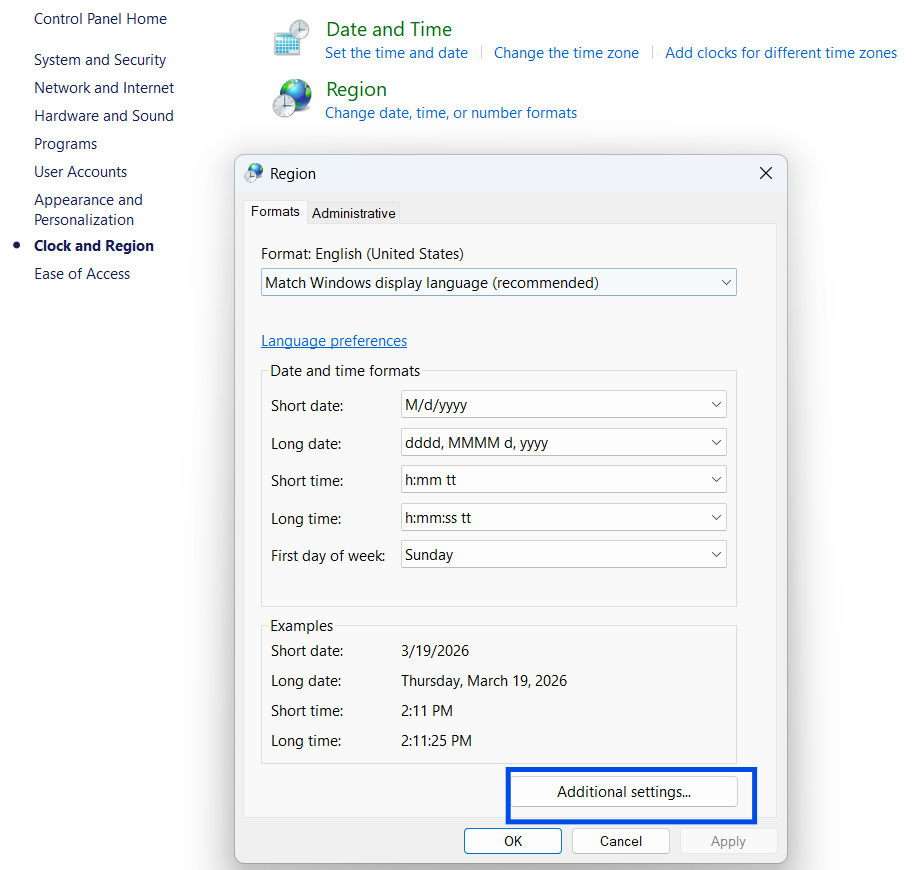Image resolution: width=920 pixels, height=870 pixels.
Task: Click the Additional settings button
Action: click(x=624, y=792)
